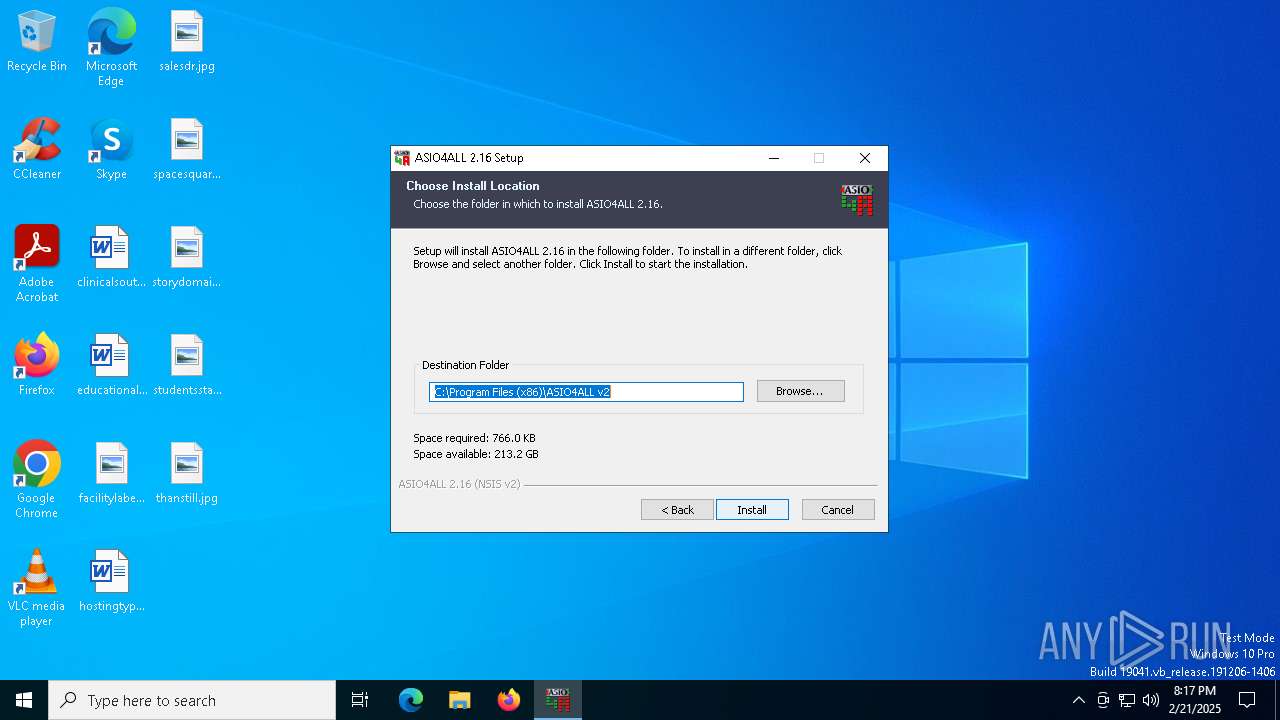The width and height of the screenshot is (1280, 720).
Task: Click the ASIO4ALL setup title bar icon
Action: pyautogui.click(x=402, y=158)
